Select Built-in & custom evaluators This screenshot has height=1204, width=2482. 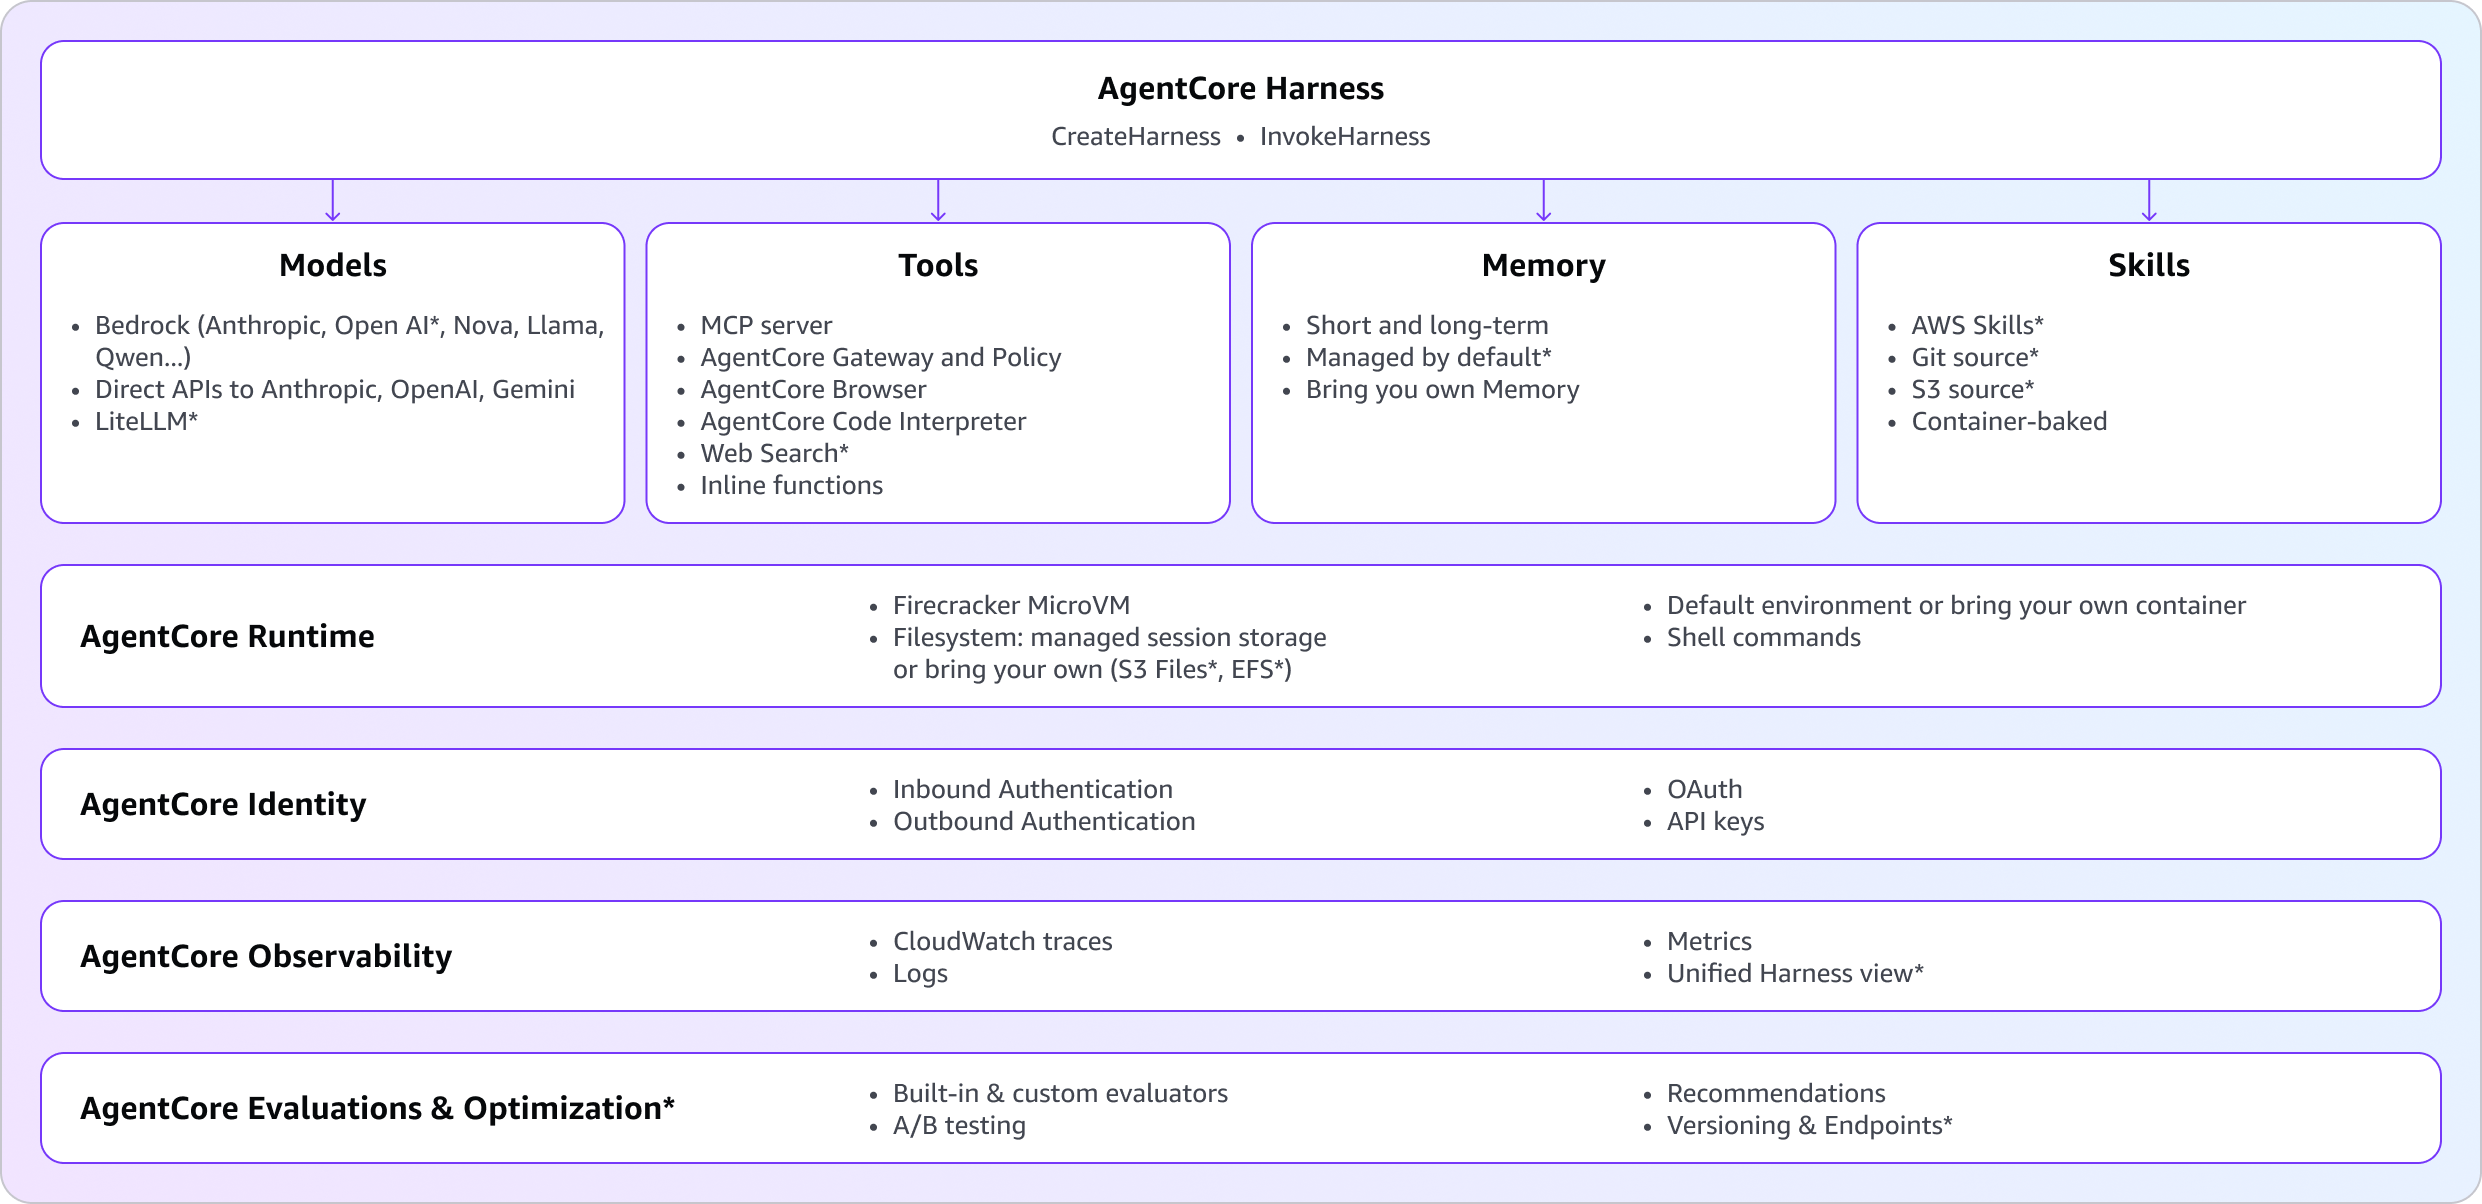pos(1060,1093)
